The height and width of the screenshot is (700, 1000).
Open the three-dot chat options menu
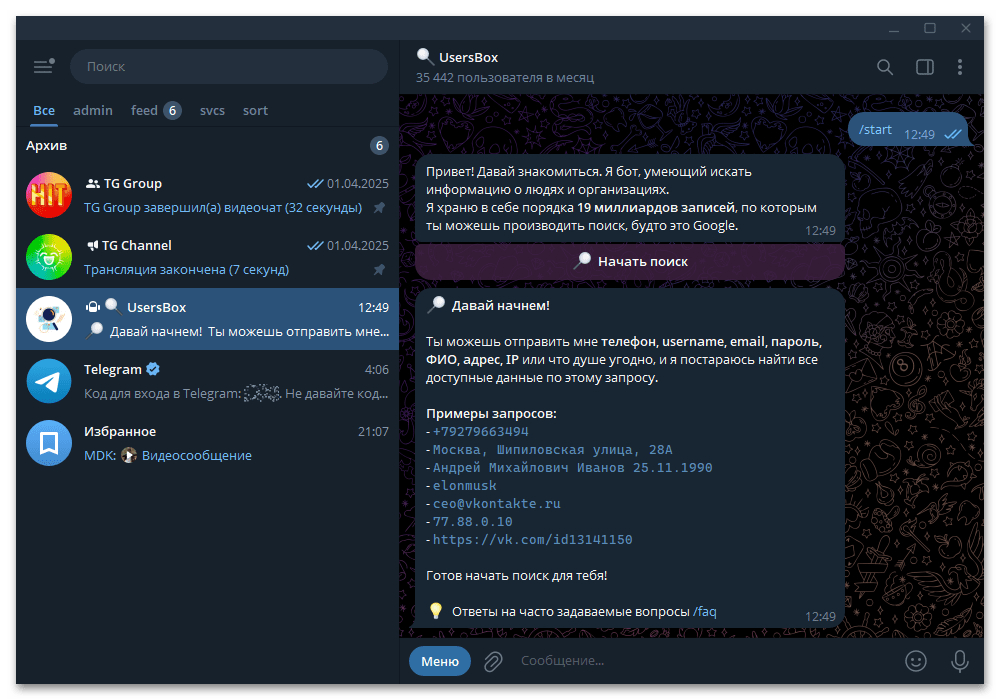[960, 67]
